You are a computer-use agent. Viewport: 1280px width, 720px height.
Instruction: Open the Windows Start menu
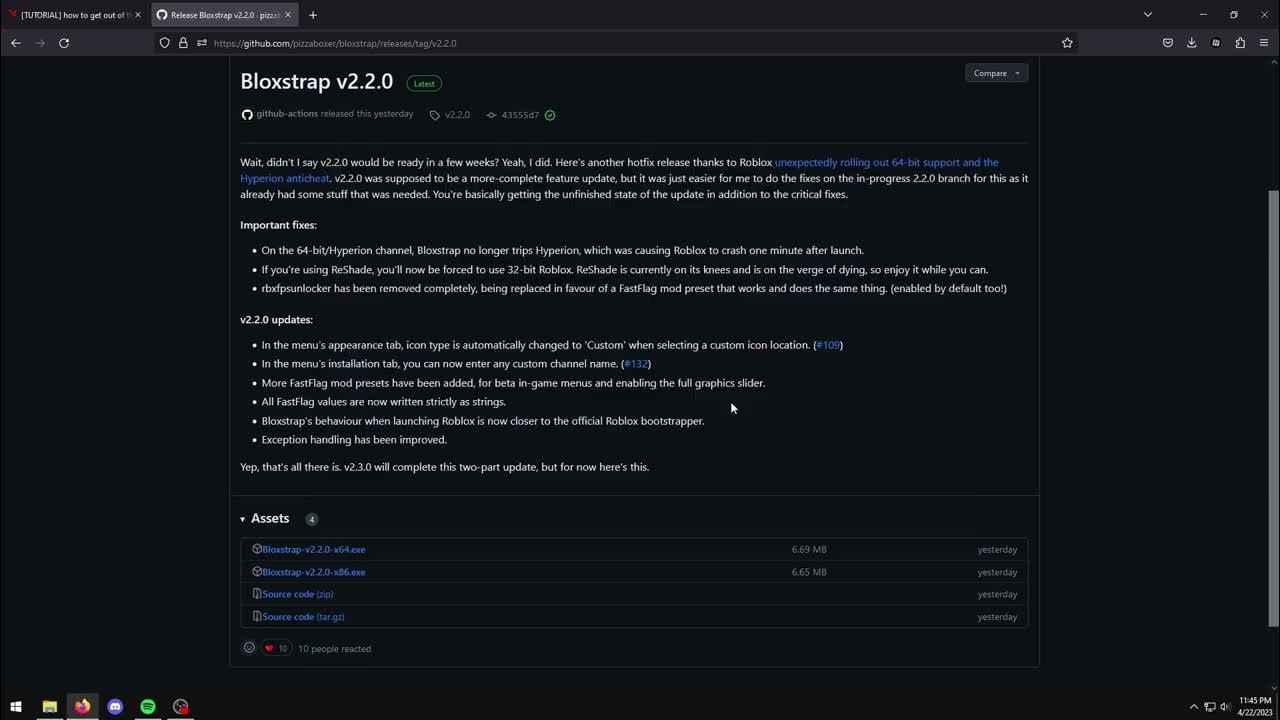pyautogui.click(x=16, y=706)
